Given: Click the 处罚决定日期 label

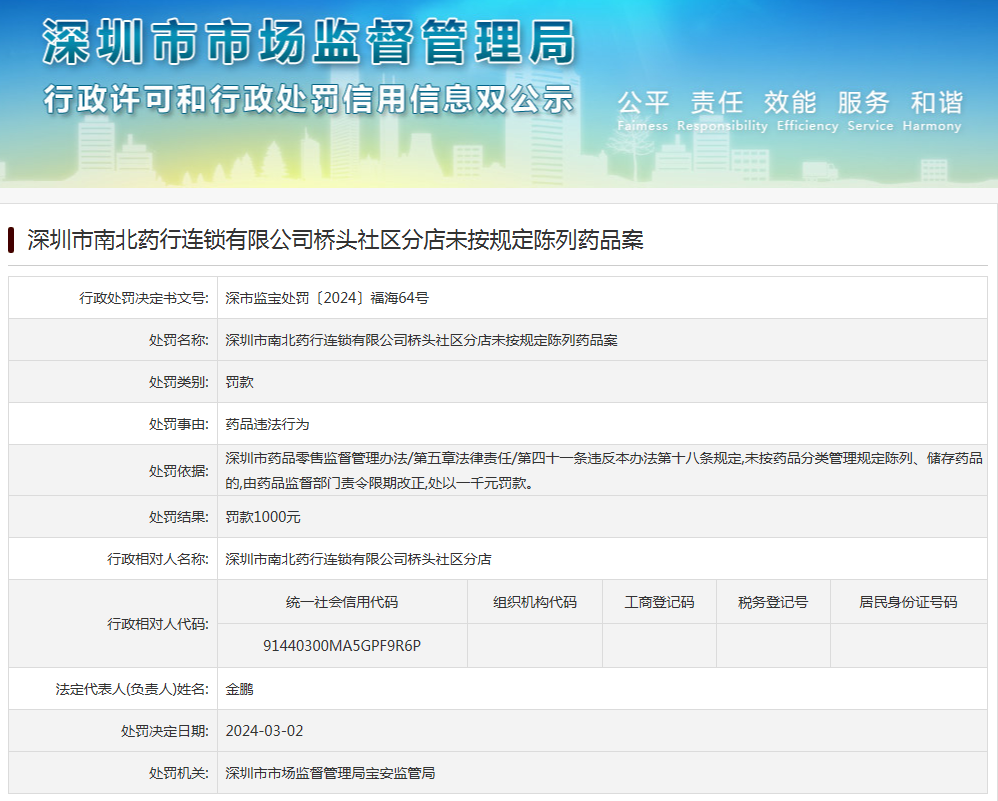Looking at the screenshot, I should tap(165, 731).
